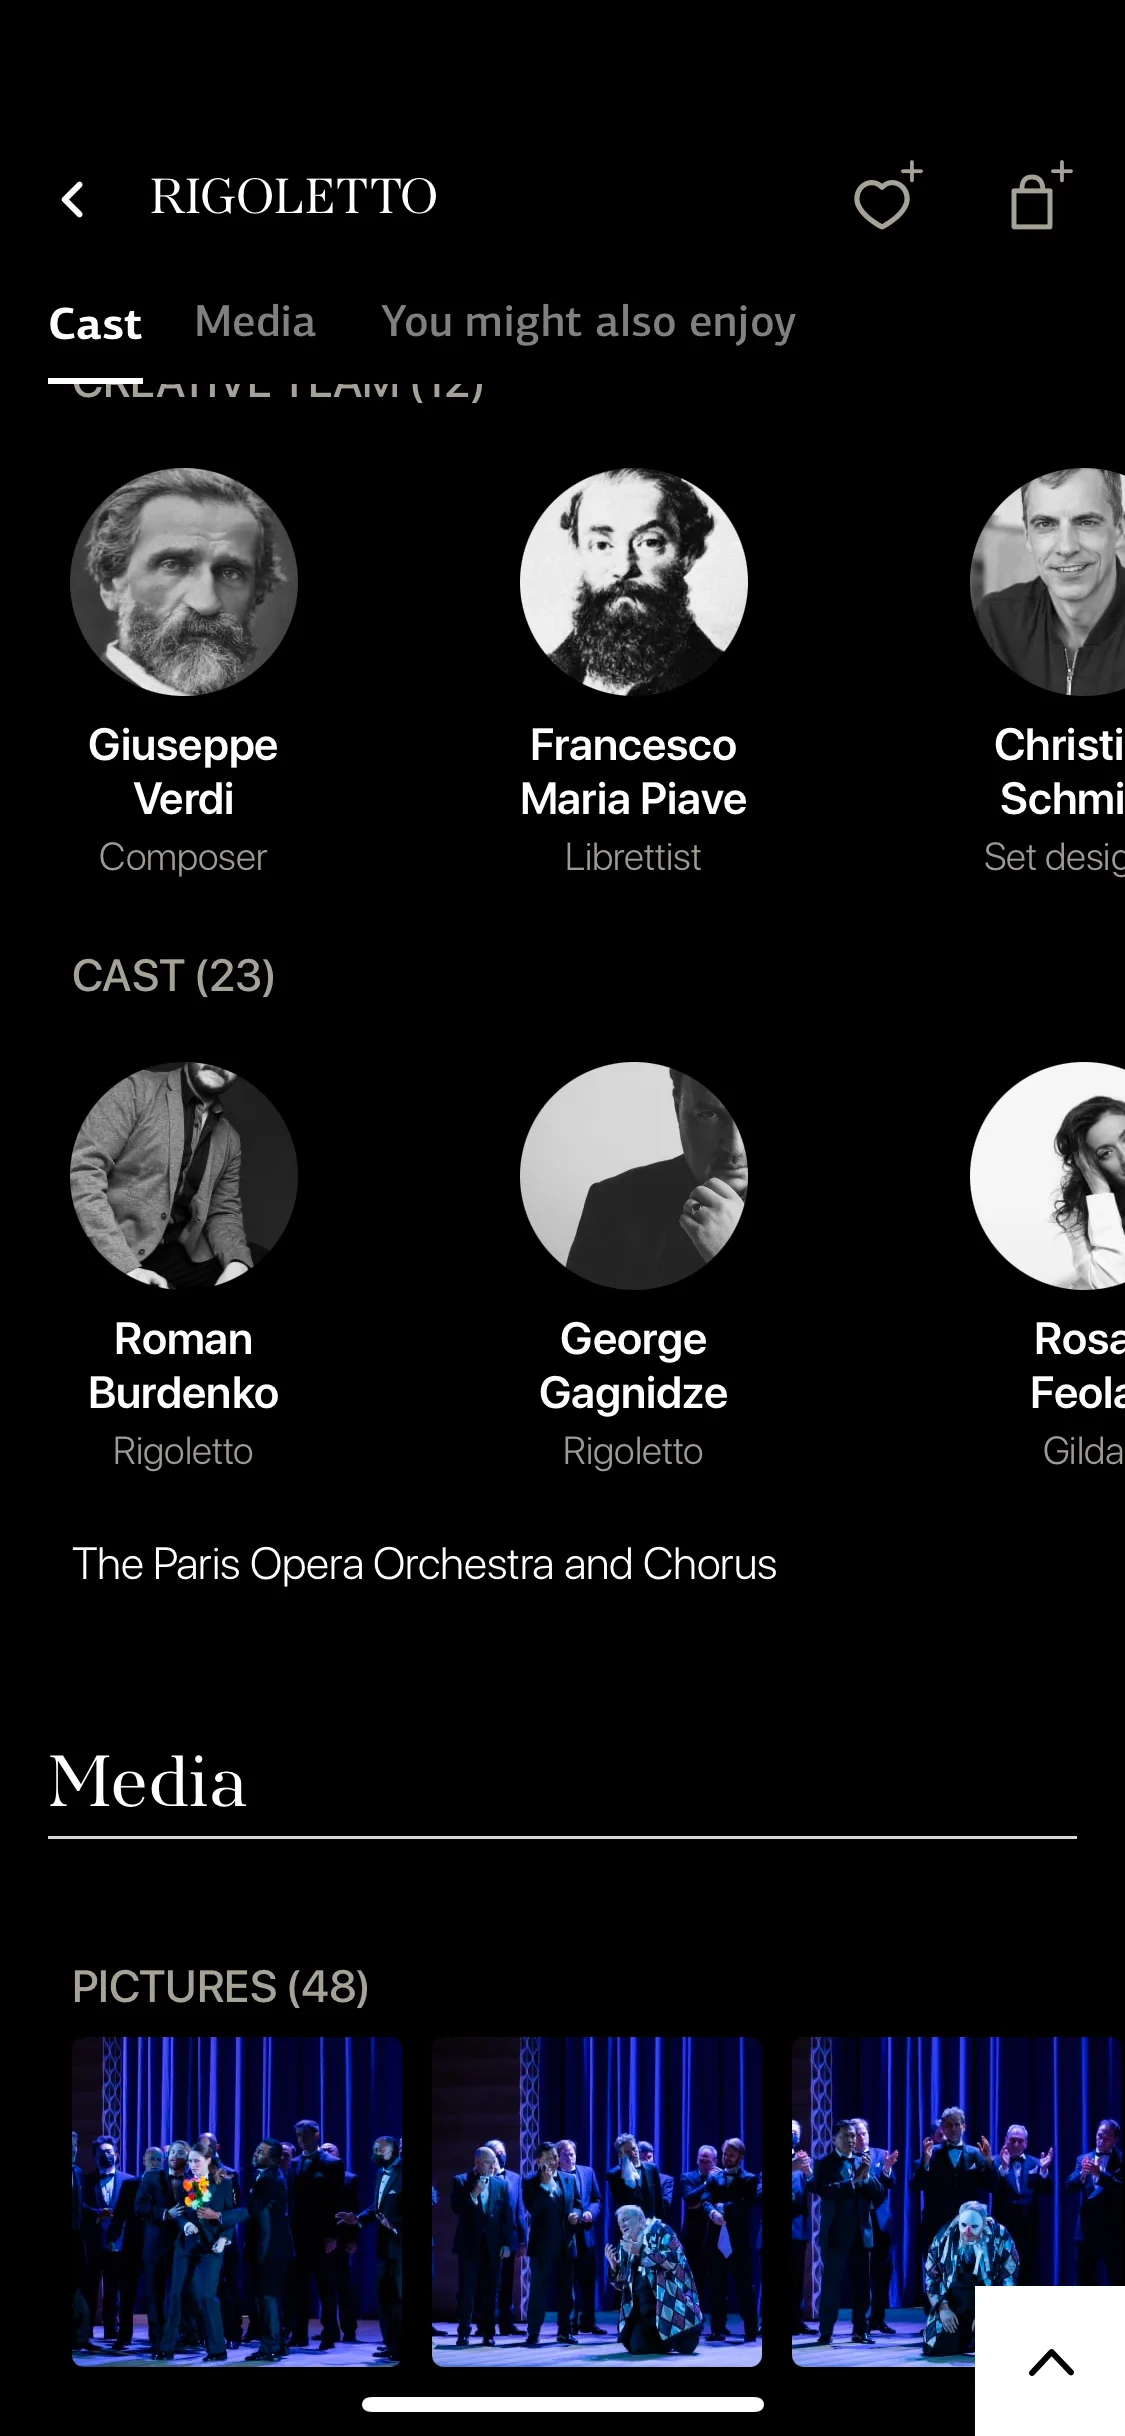The width and height of the screenshot is (1125, 2436).
Task: Open Giuseppe Verdi's portrait
Action: (x=184, y=582)
